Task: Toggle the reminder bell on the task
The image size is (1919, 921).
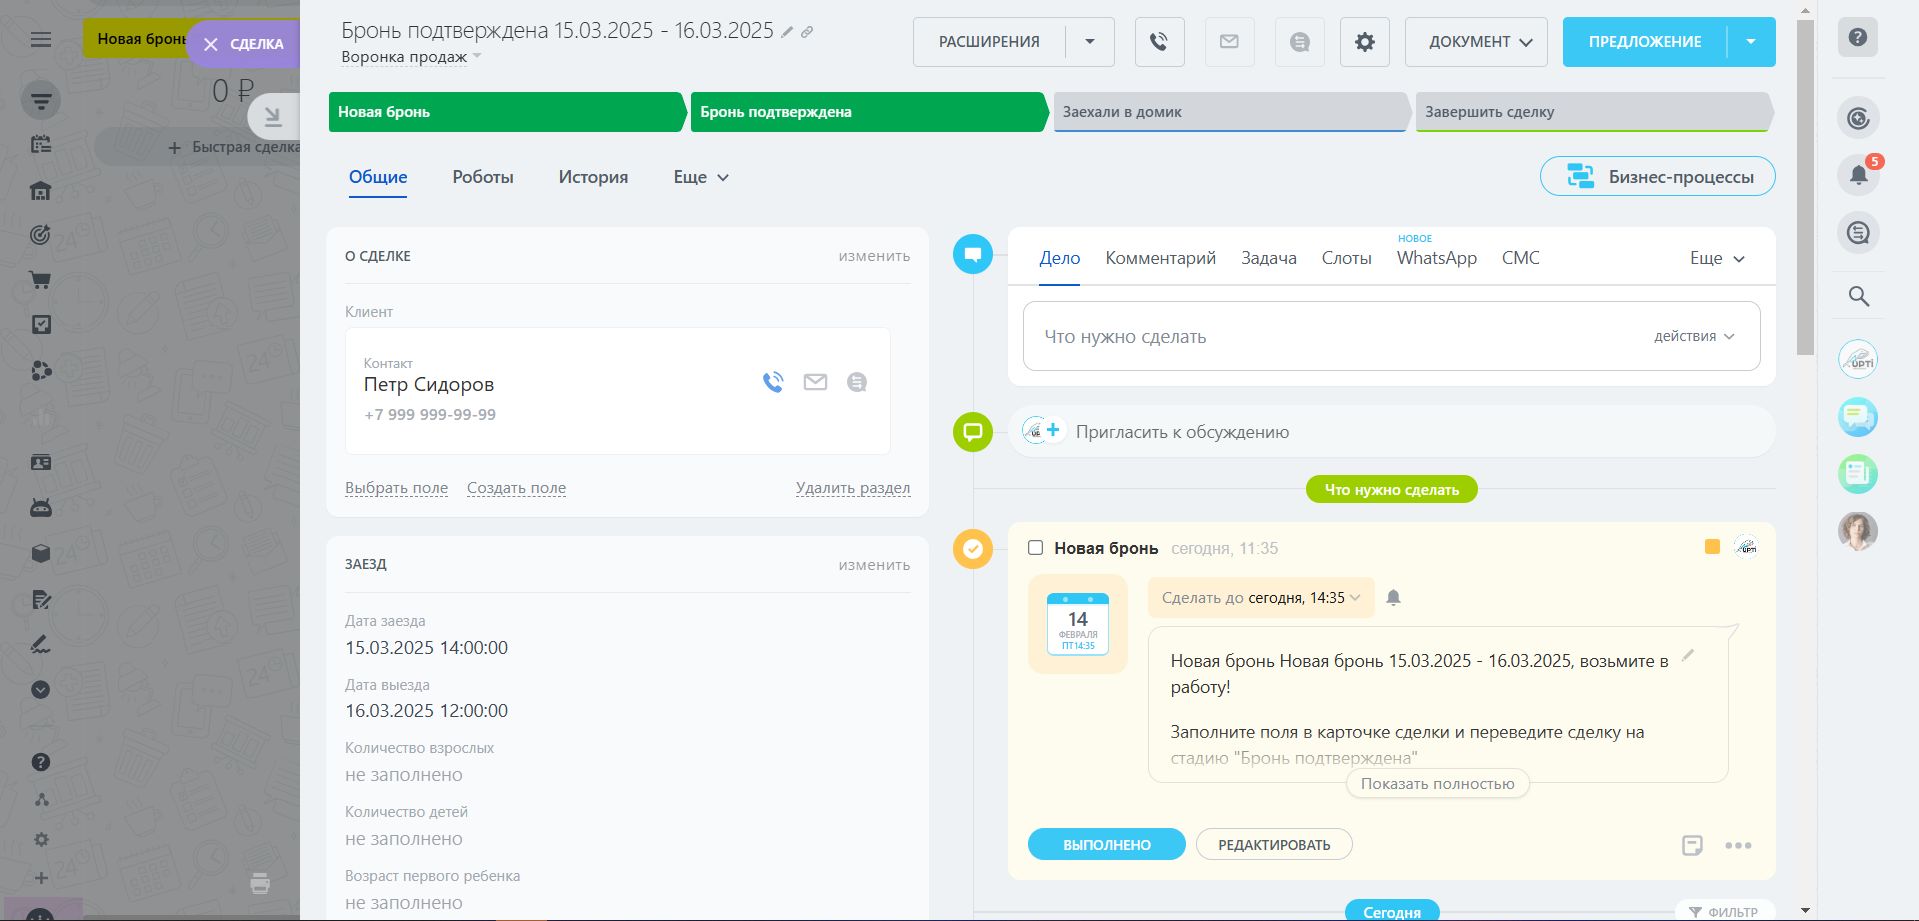Action: point(1393,598)
